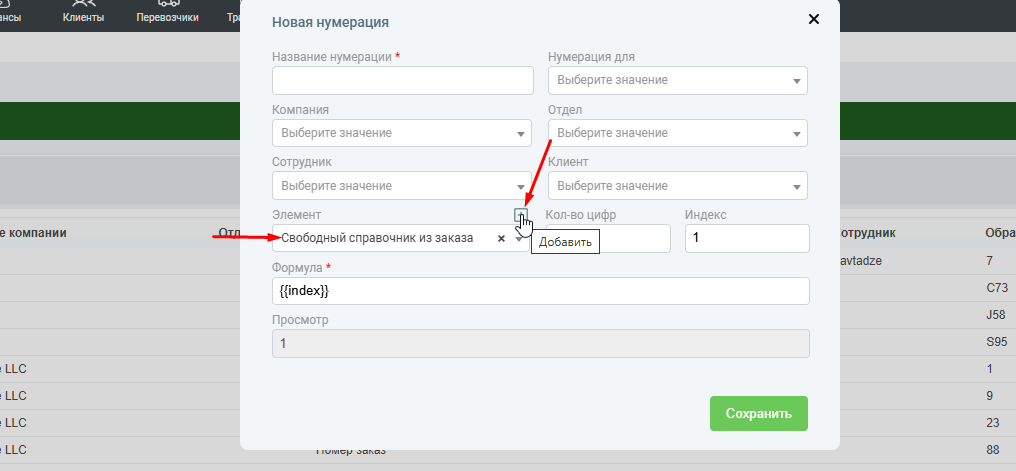Click the Просмотр preview field
This screenshot has height=471, width=1016.
point(540,344)
